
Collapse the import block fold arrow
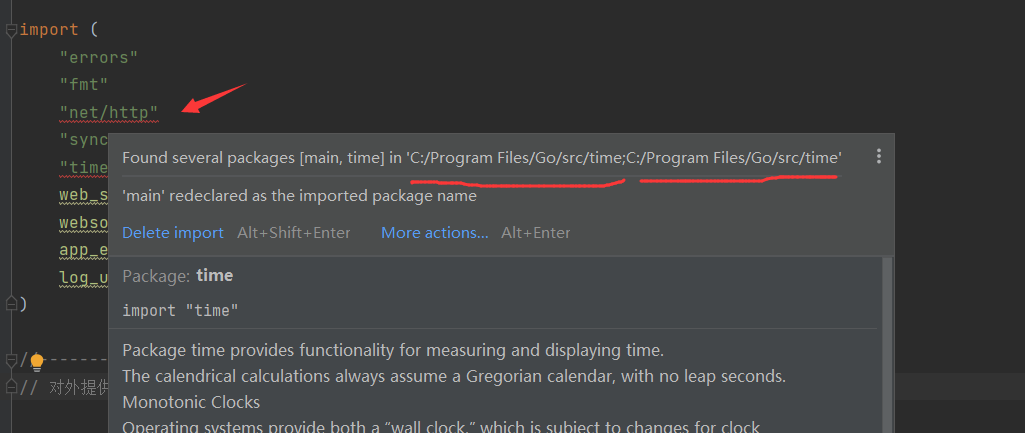click(11, 31)
